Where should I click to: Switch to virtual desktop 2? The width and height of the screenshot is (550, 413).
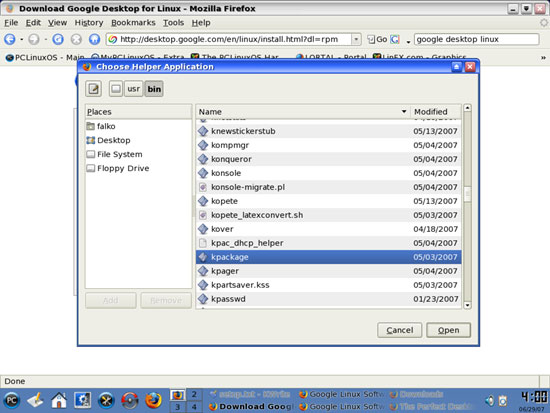tap(194, 394)
